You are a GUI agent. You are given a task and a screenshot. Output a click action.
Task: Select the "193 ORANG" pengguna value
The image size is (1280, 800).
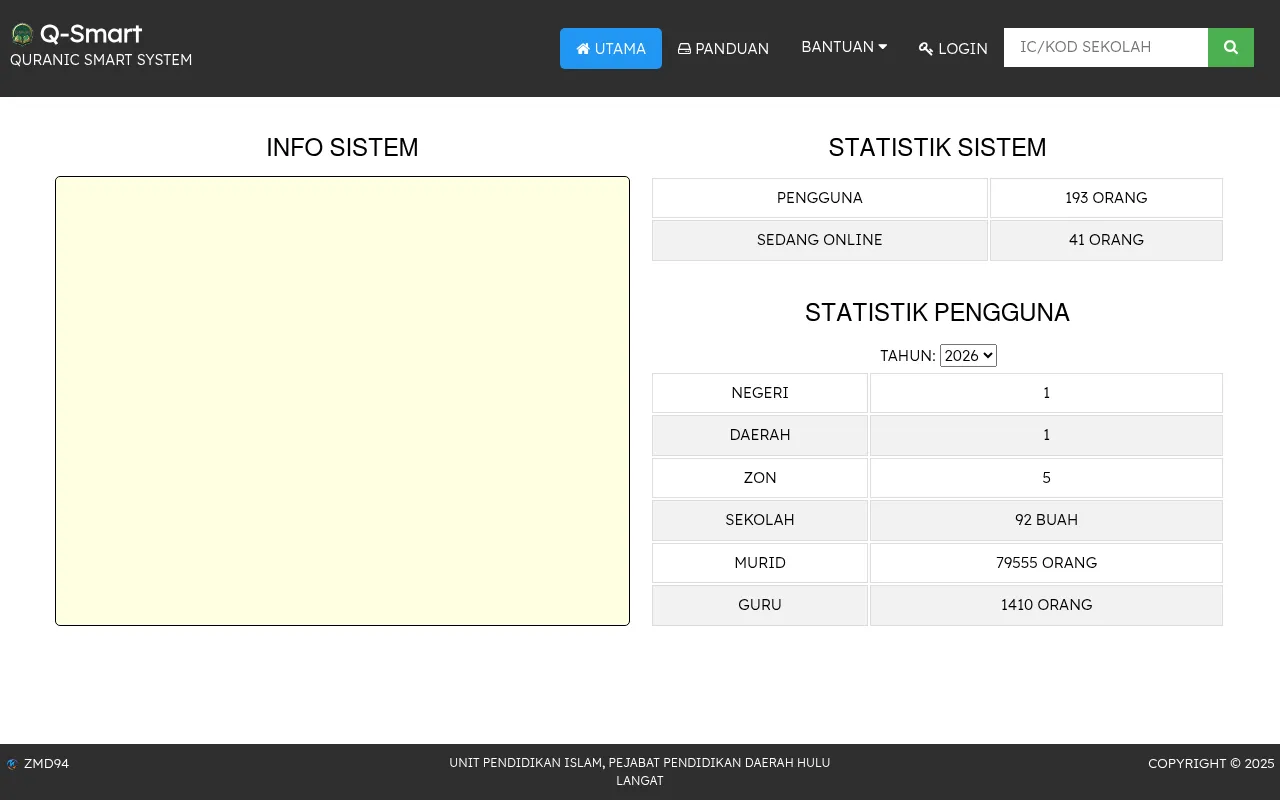coord(1106,198)
